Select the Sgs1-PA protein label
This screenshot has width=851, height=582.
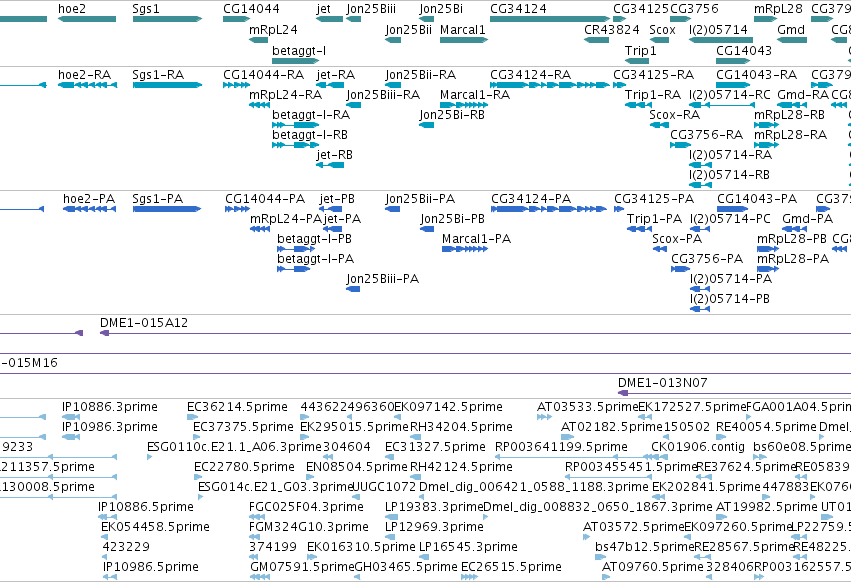[x=157, y=199]
